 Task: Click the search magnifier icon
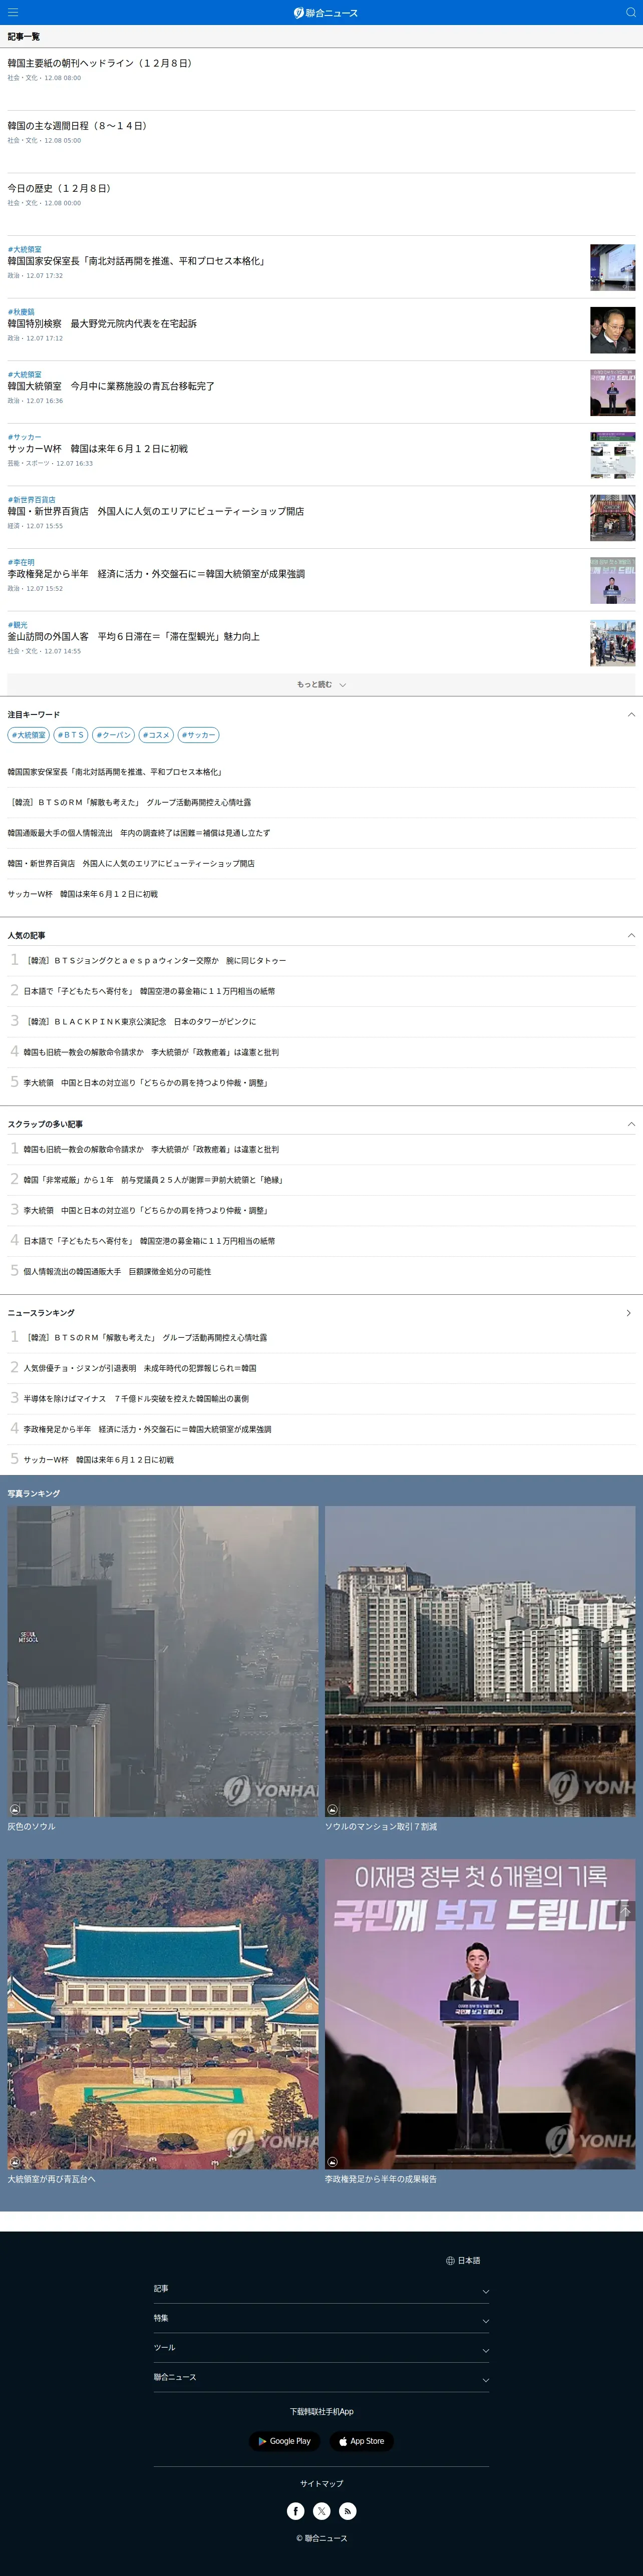(630, 12)
